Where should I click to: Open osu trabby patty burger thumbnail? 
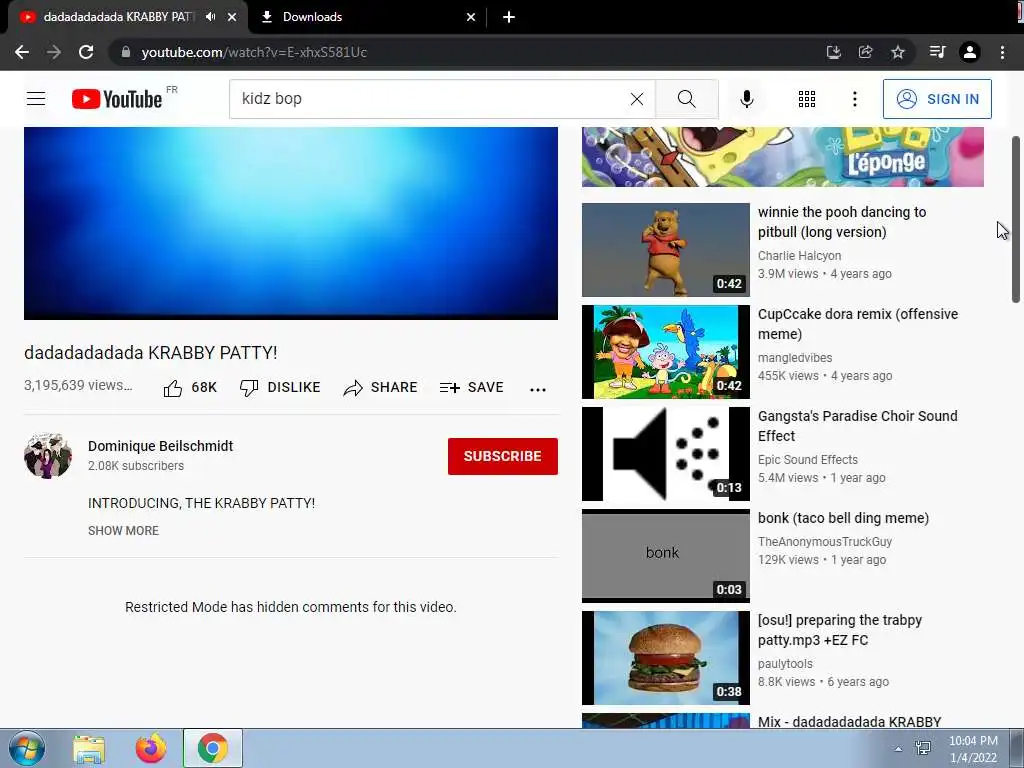tap(665, 658)
